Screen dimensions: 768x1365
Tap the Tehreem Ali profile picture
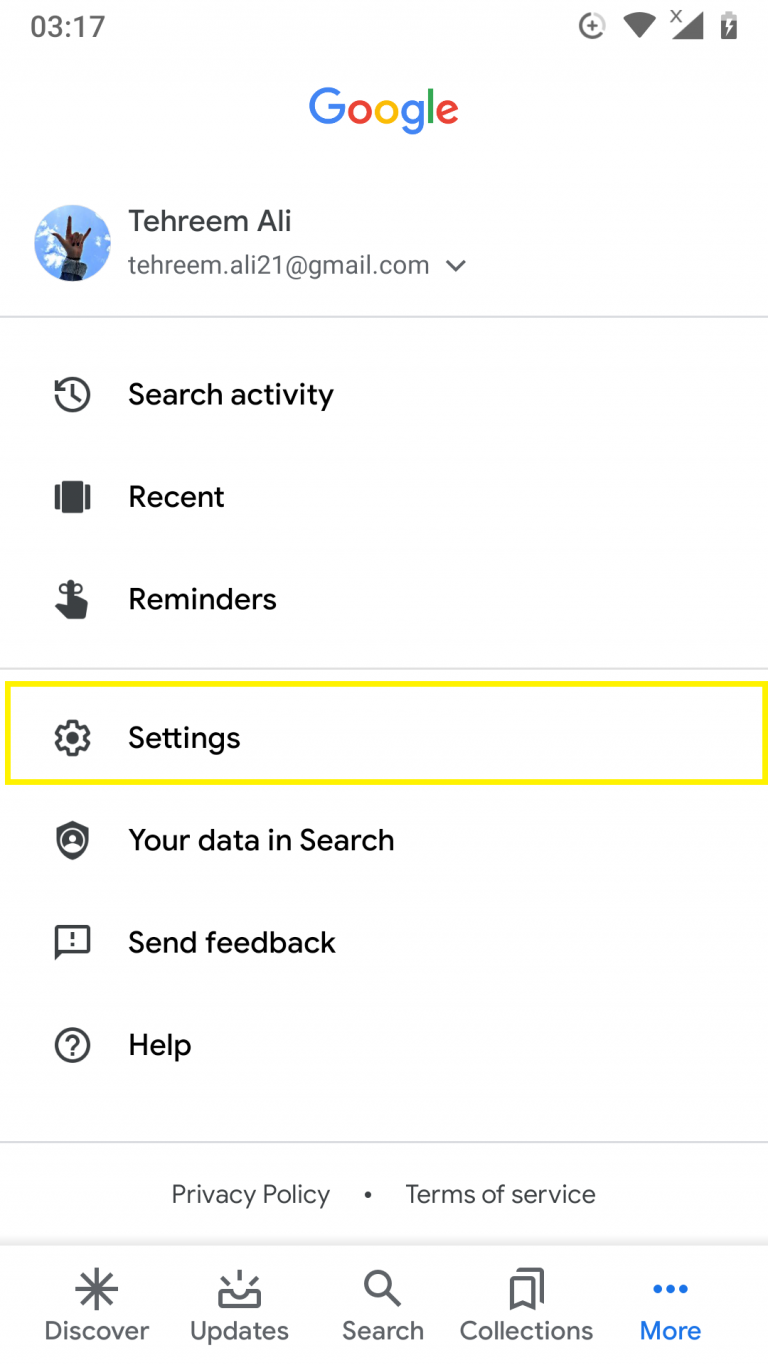point(72,243)
